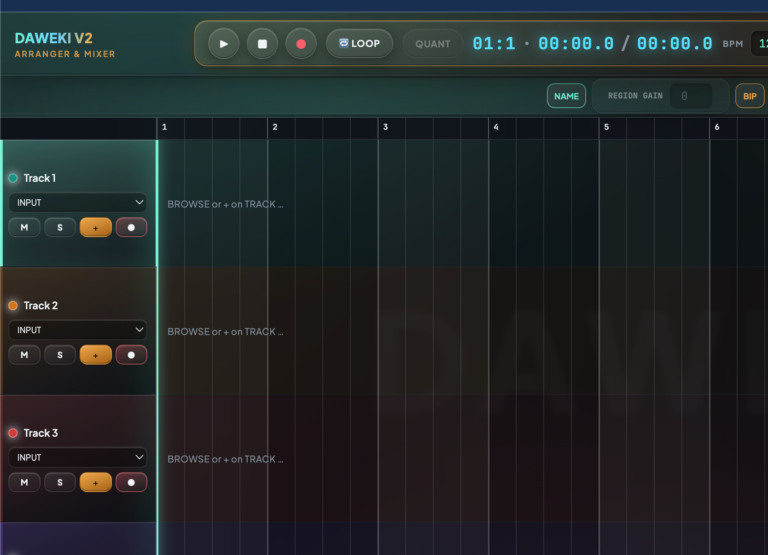768x555 pixels.
Task: Click Track 3 'BROWSE or + on TRACK' hint
Action: point(225,459)
